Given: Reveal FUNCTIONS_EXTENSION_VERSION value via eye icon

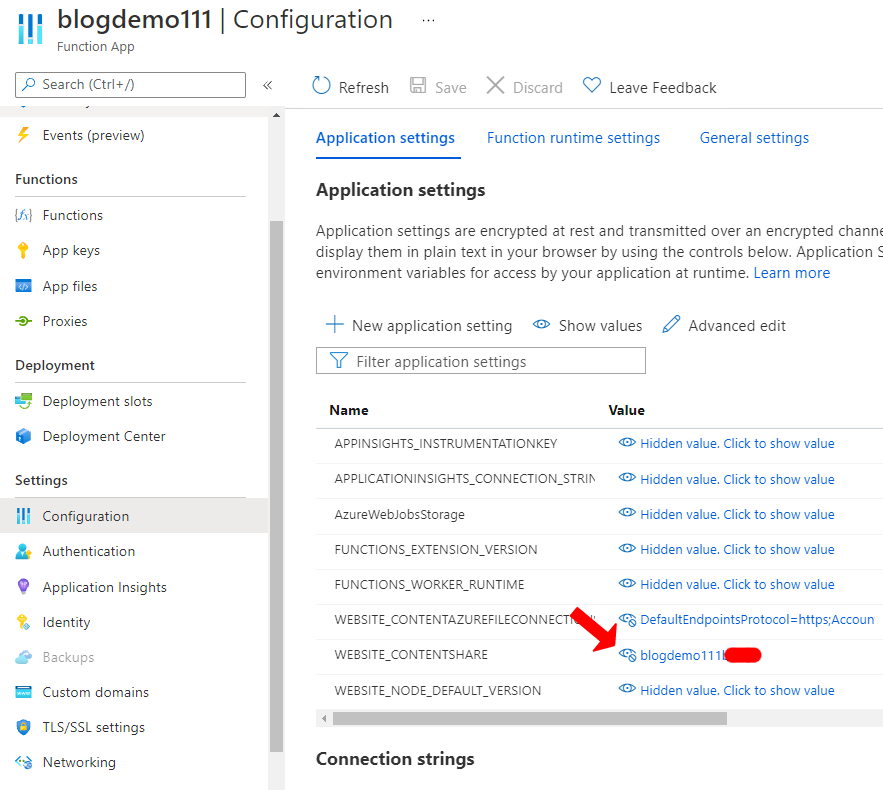Looking at the screenshot, I should pyautogui.click(x=627, y=548).
